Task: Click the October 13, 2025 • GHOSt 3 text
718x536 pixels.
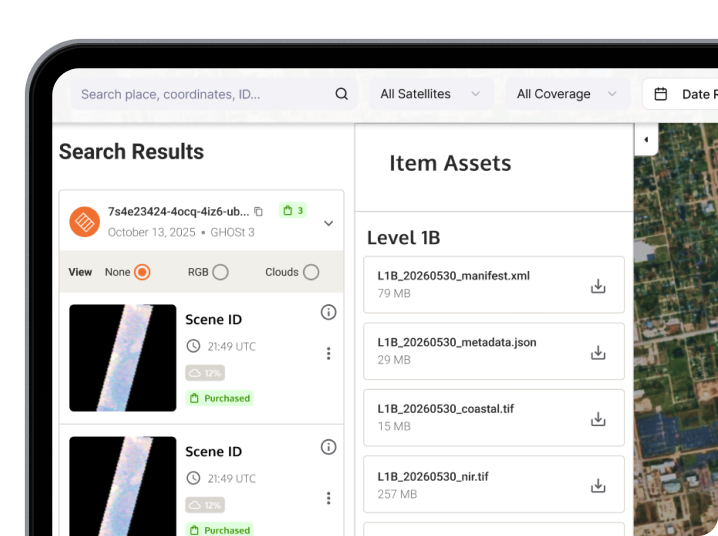Action: 181,232
